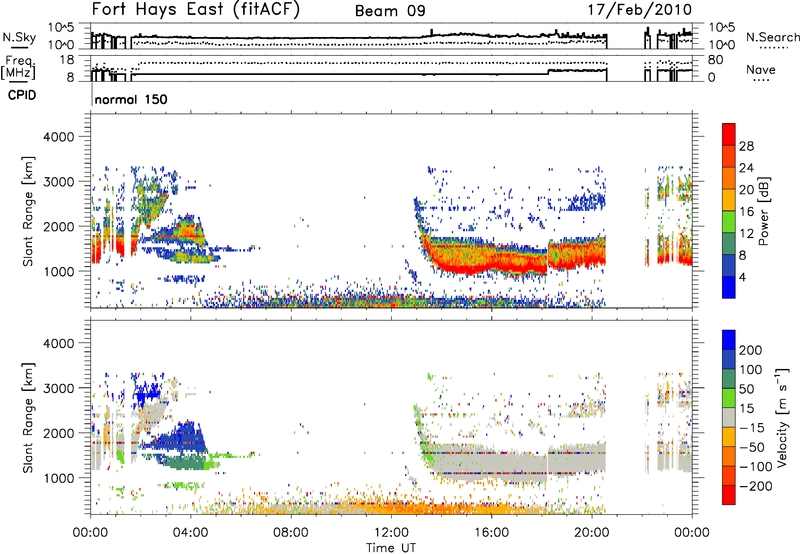
Task: Click the '18' frequency axis tick label
Action: [67, 60]
